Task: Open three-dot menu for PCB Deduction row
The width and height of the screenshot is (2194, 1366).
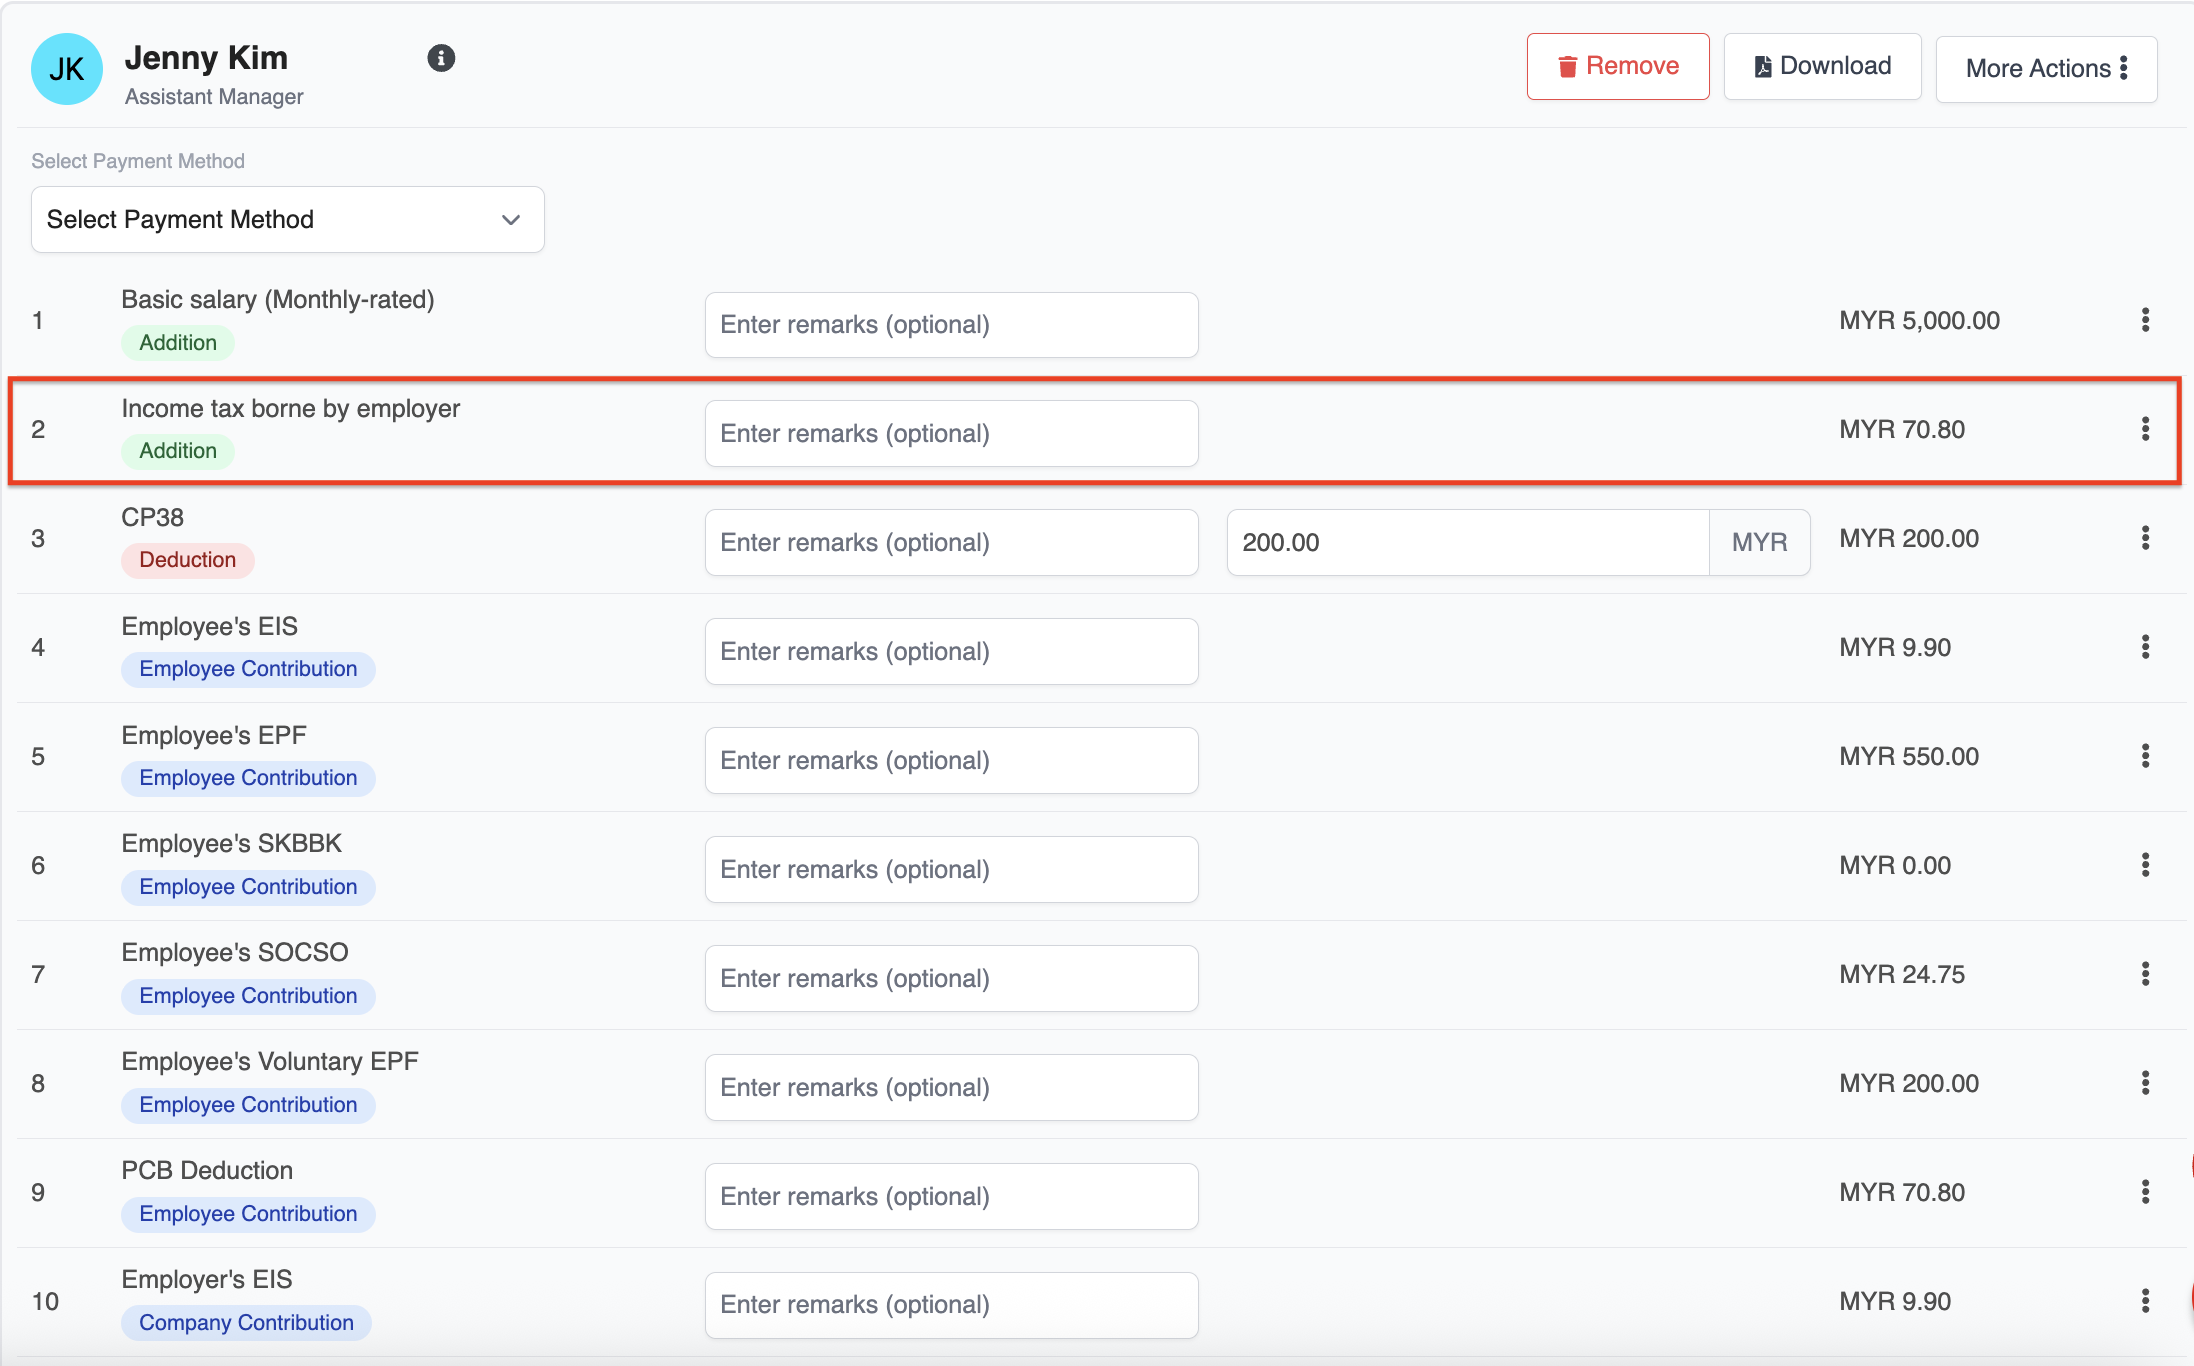Action: tap(2145, 1192)
